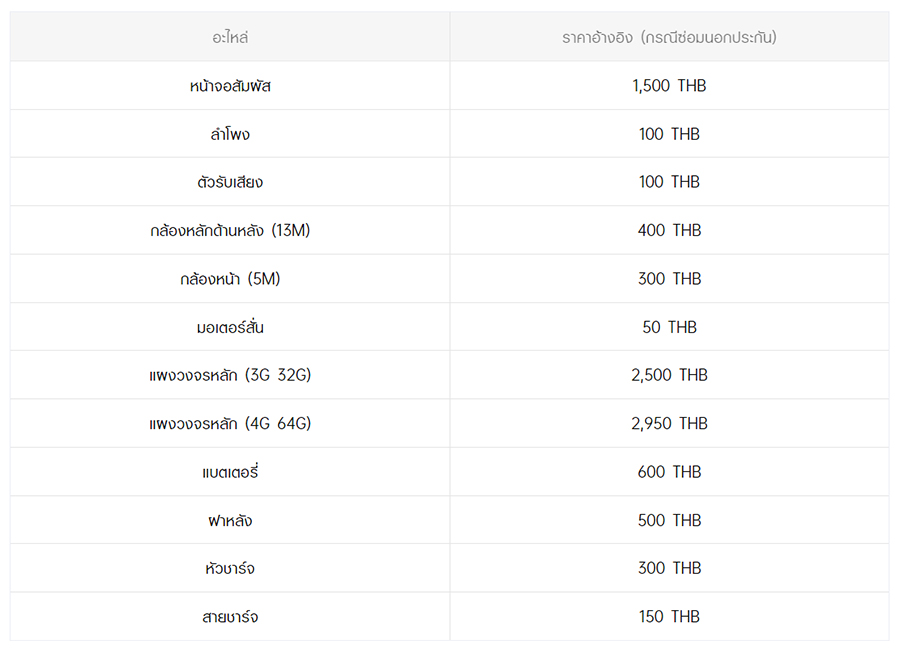Click the 600 THB price cell
Screen dimensions: 900x653
pyautogui.click(x=669, y=472)
